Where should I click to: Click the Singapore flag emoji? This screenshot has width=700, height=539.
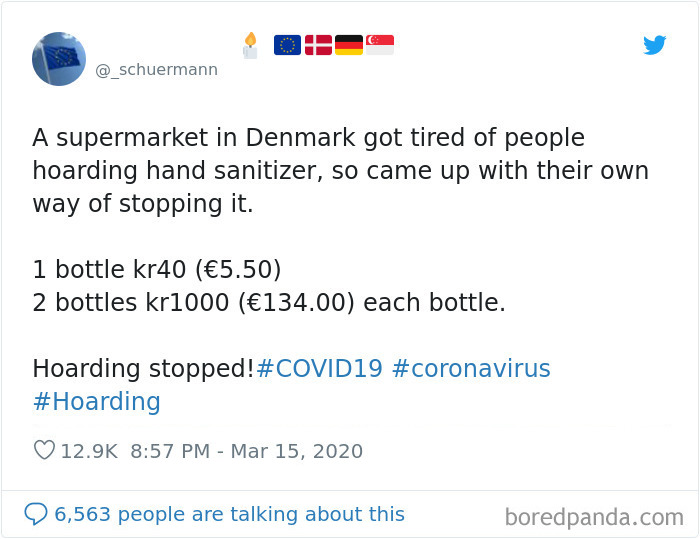tap(380, 45)
